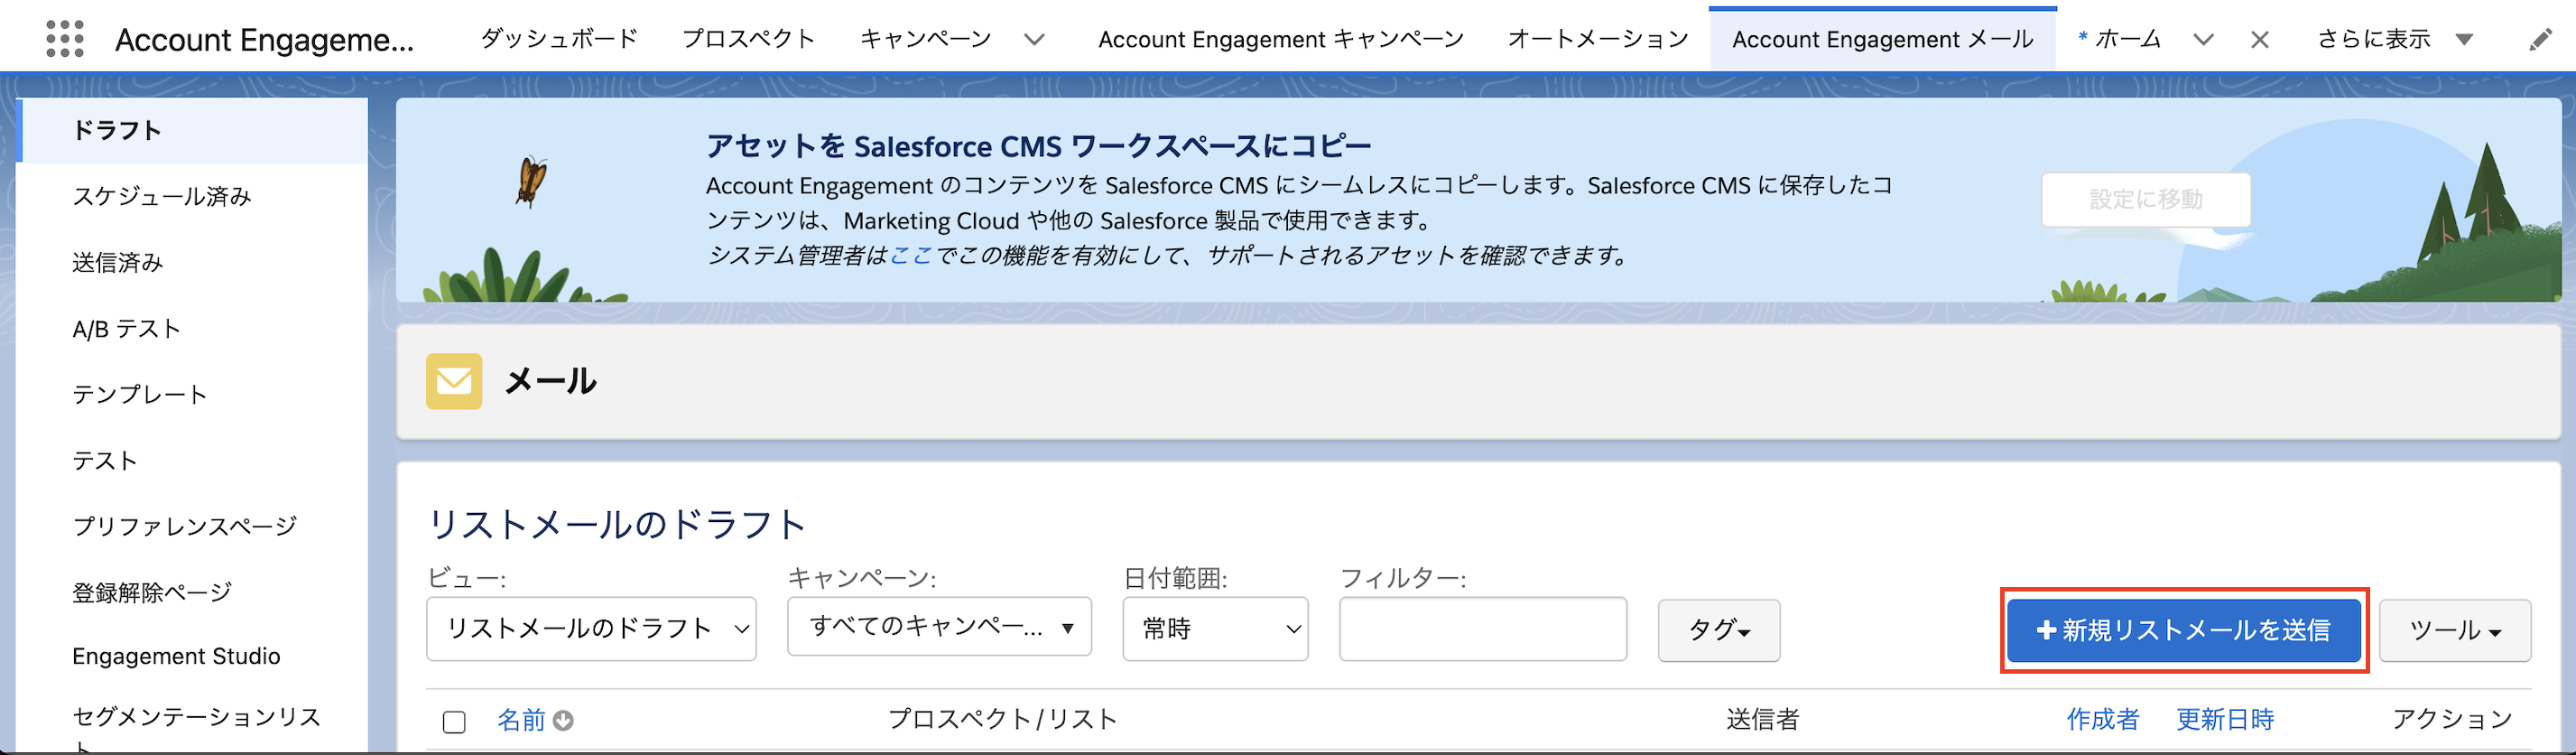Click the Account Engagement app name
Image resolution: width=2576 pixels, height=755 pixels.
click(x=264, y=40)
